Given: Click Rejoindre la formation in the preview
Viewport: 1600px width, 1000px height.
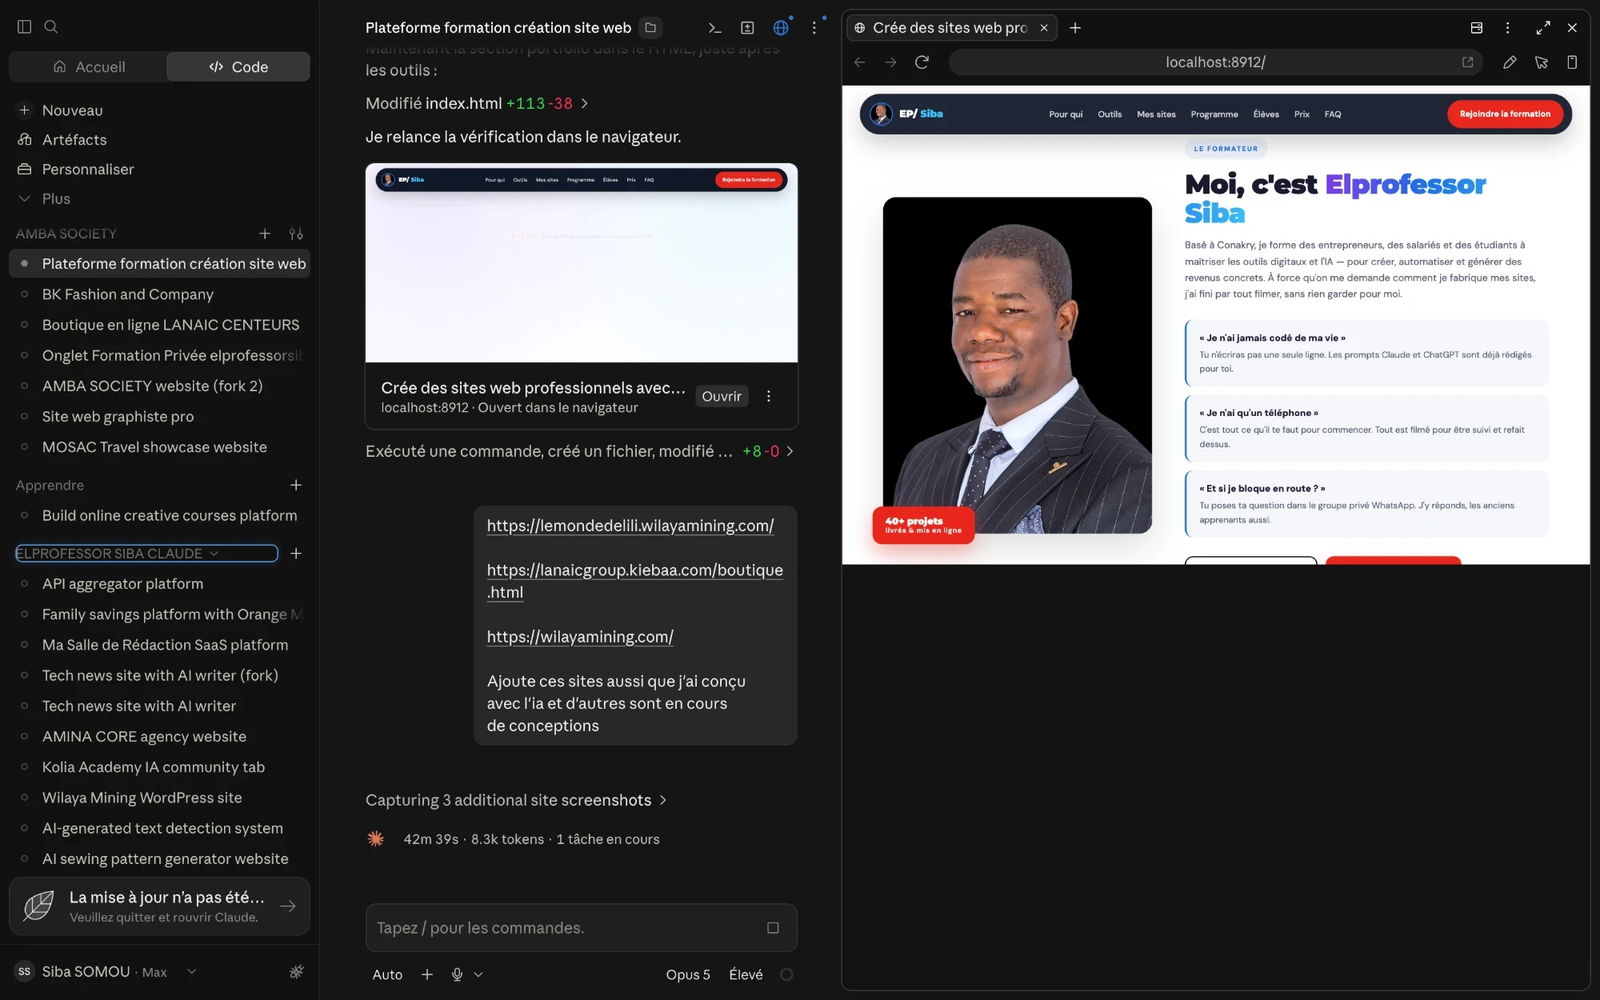Looking at the screenshot, I should coord(1505,114).
